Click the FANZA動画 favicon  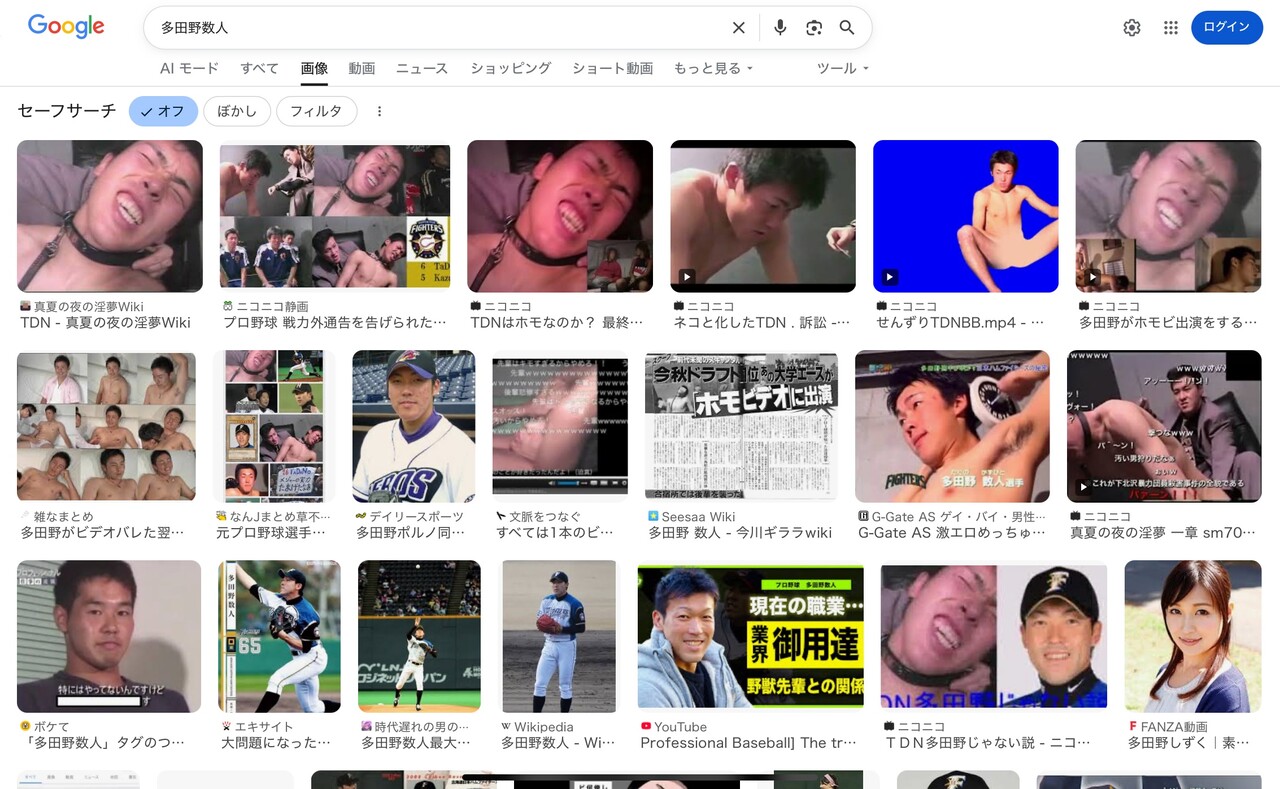pos(1133,726)
